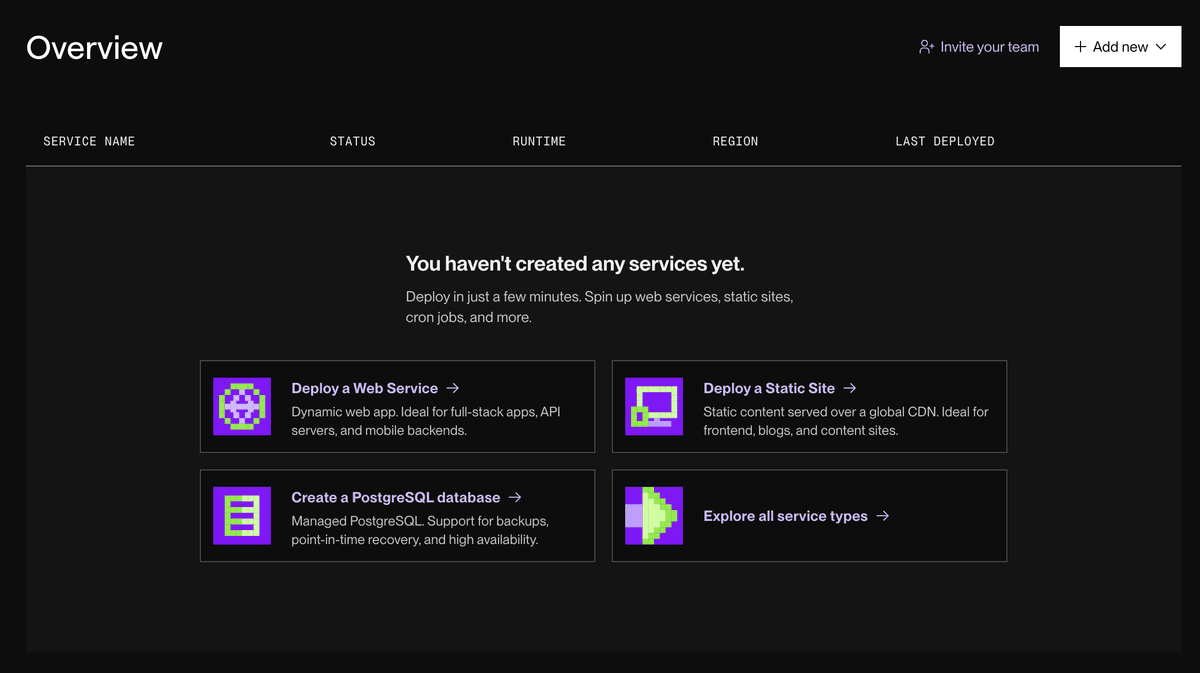Click the arrow after Explore all service types
1200x673 pixels.
(882, 516)
